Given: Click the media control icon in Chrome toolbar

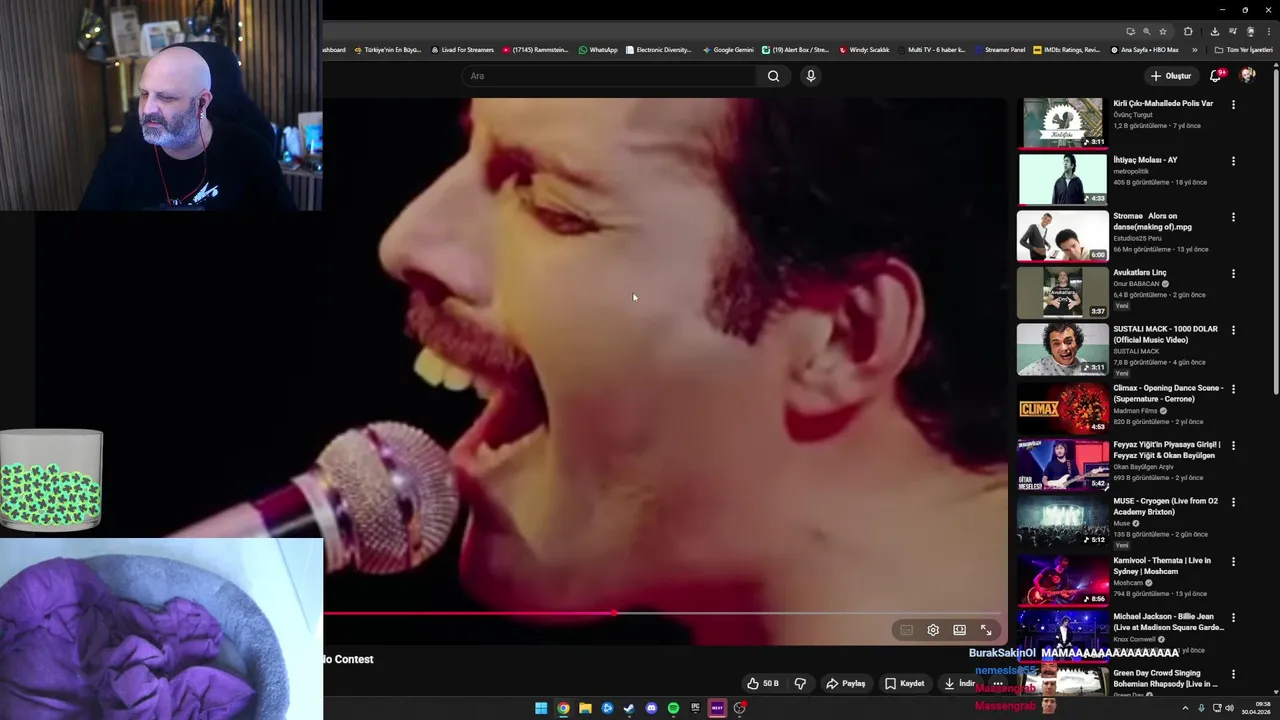Looking at the screenshot, I should click(1232, 31).
